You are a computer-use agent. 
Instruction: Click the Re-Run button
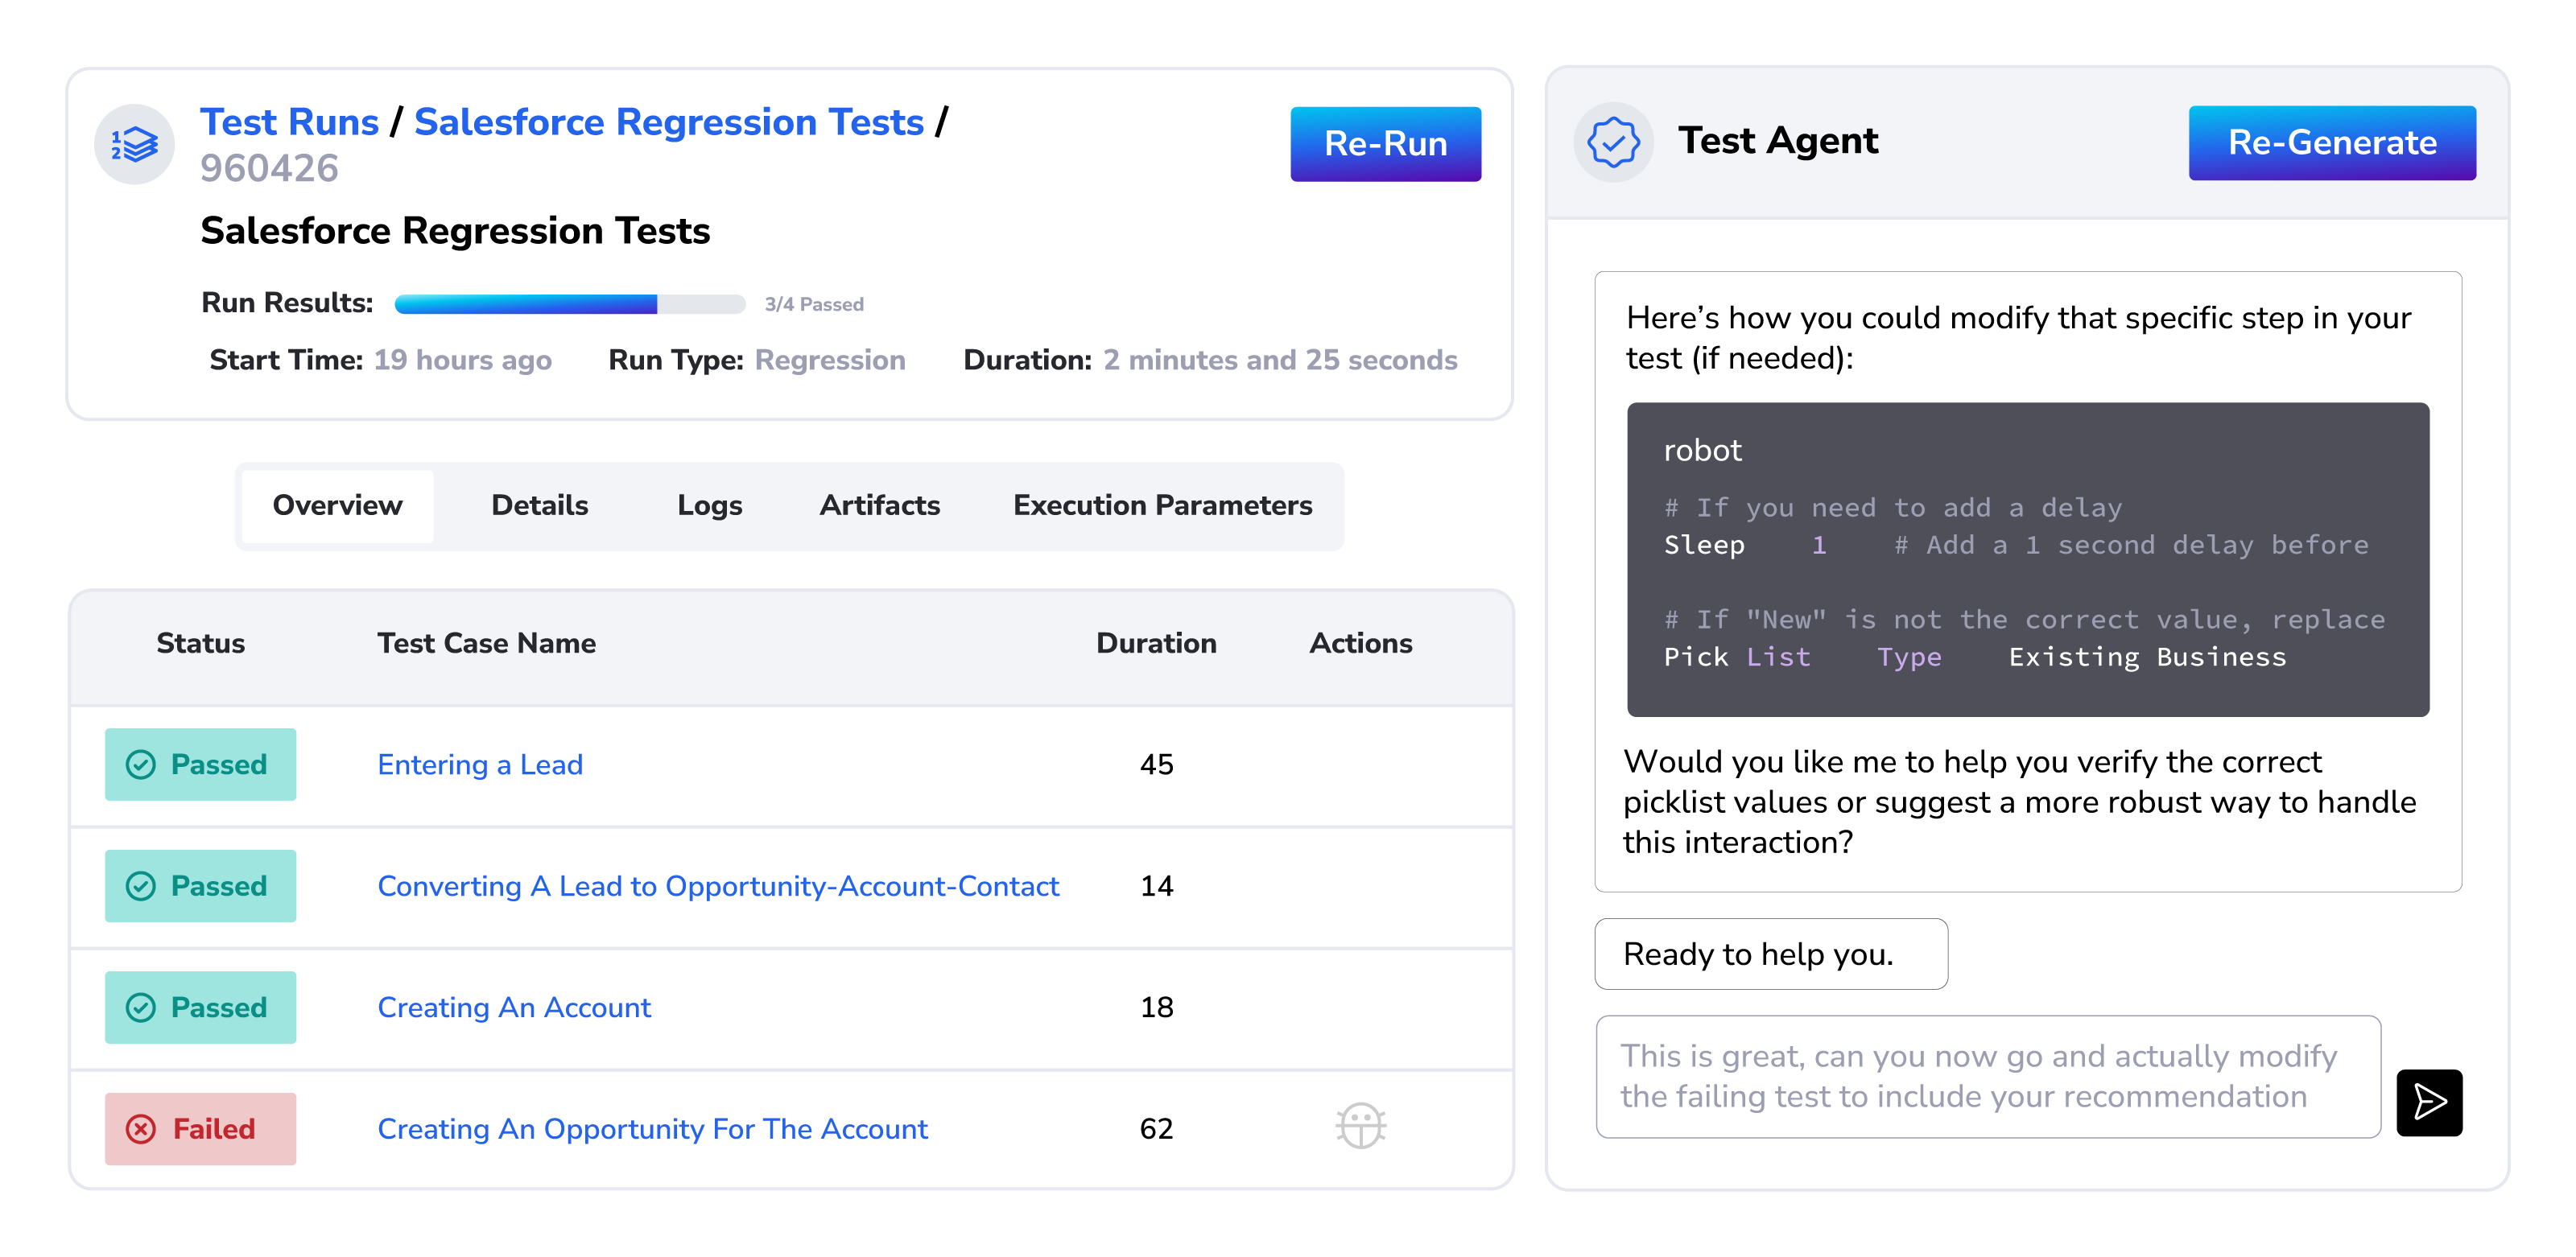[x=1385, y=143]
